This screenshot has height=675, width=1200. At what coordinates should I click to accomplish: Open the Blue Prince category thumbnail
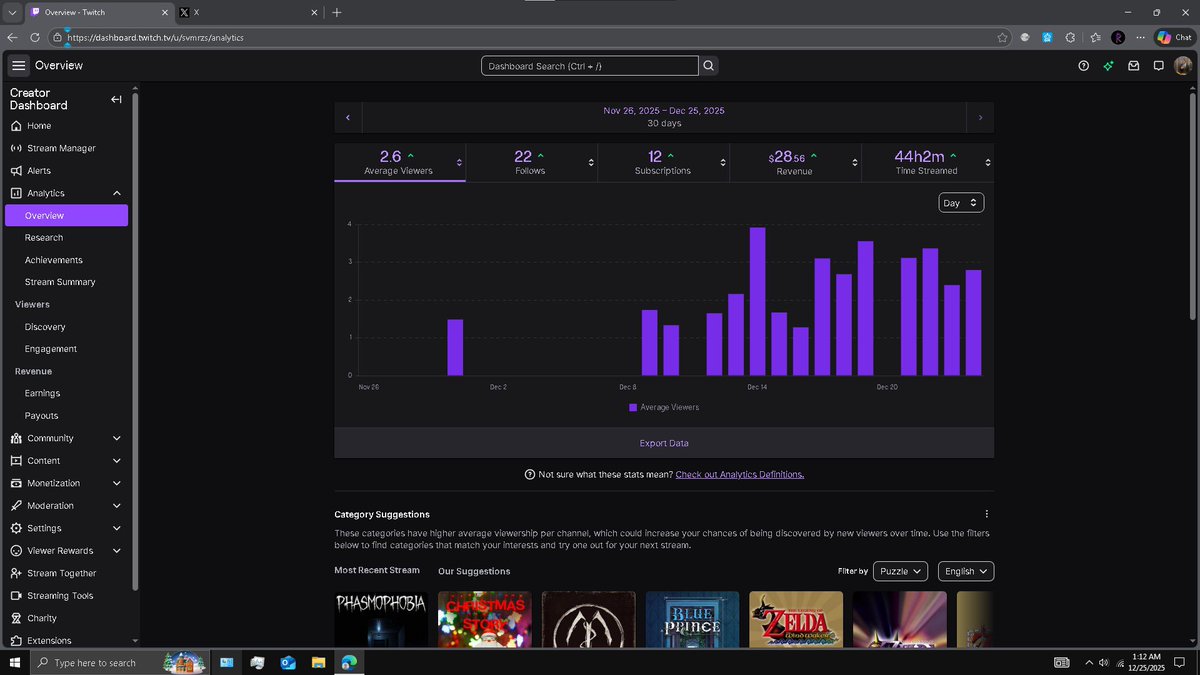[692, 618]
